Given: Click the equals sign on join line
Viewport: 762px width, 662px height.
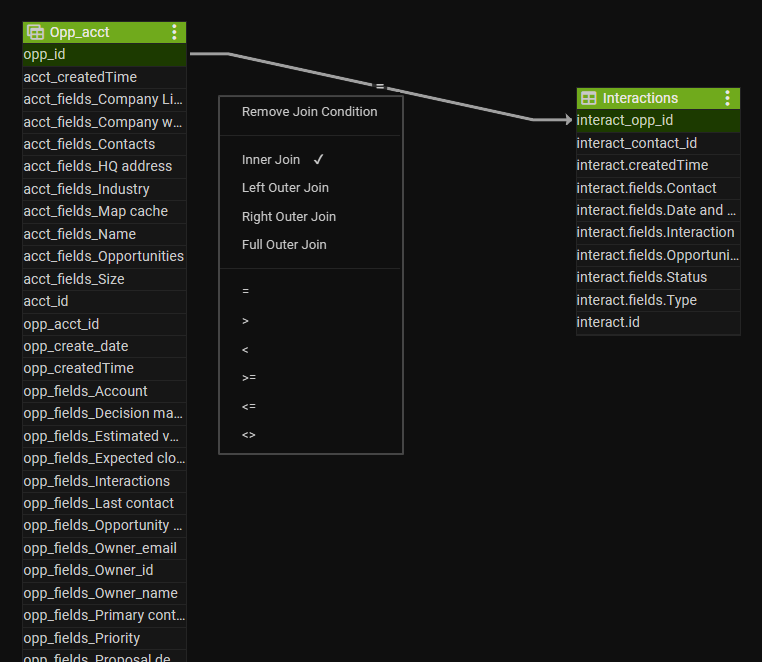Looking at the screenshot, I should 380,87.
